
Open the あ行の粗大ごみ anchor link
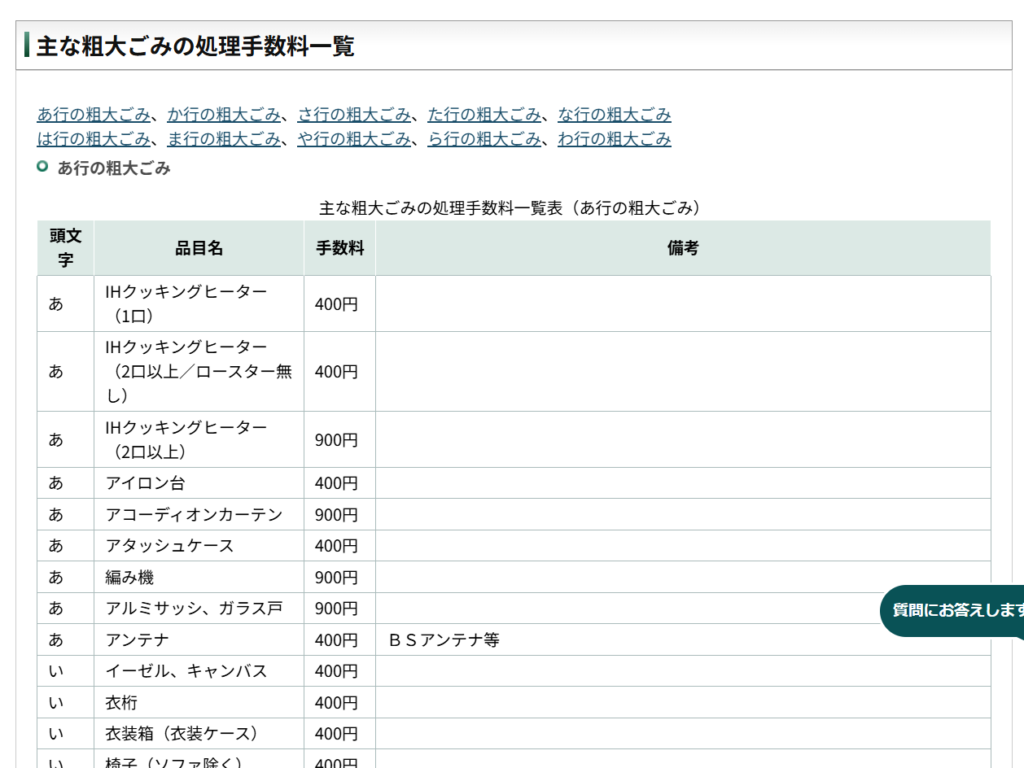(x=94, y=115)
